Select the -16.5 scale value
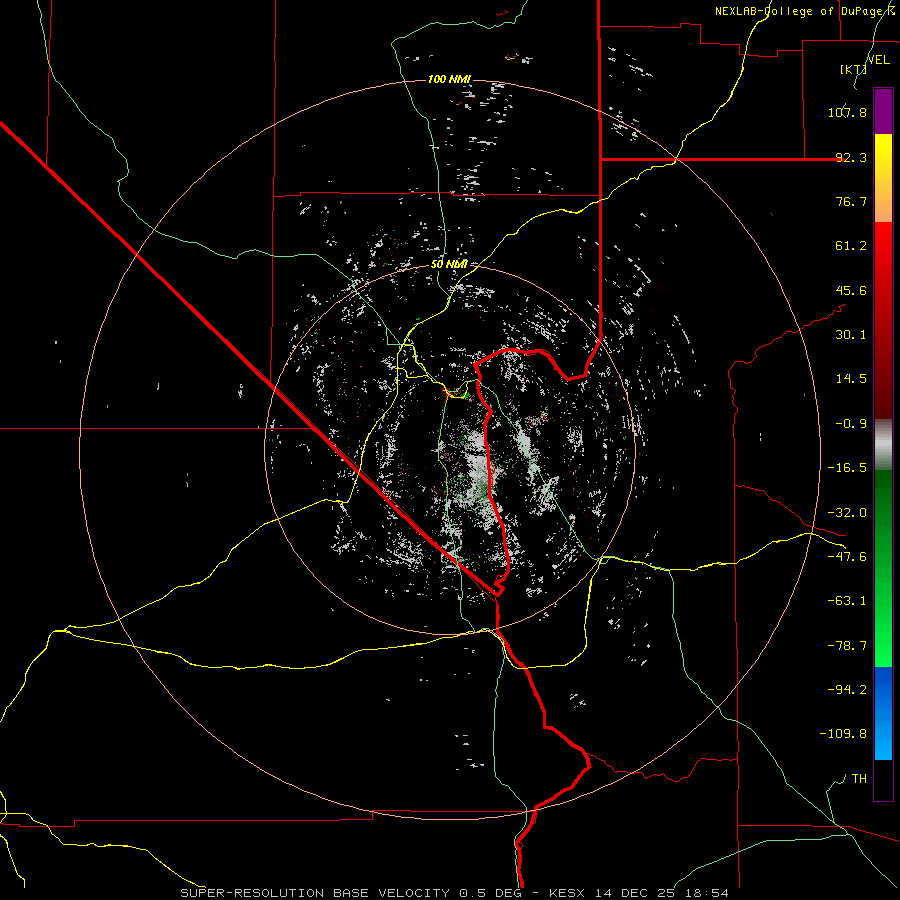 (847, 468)
